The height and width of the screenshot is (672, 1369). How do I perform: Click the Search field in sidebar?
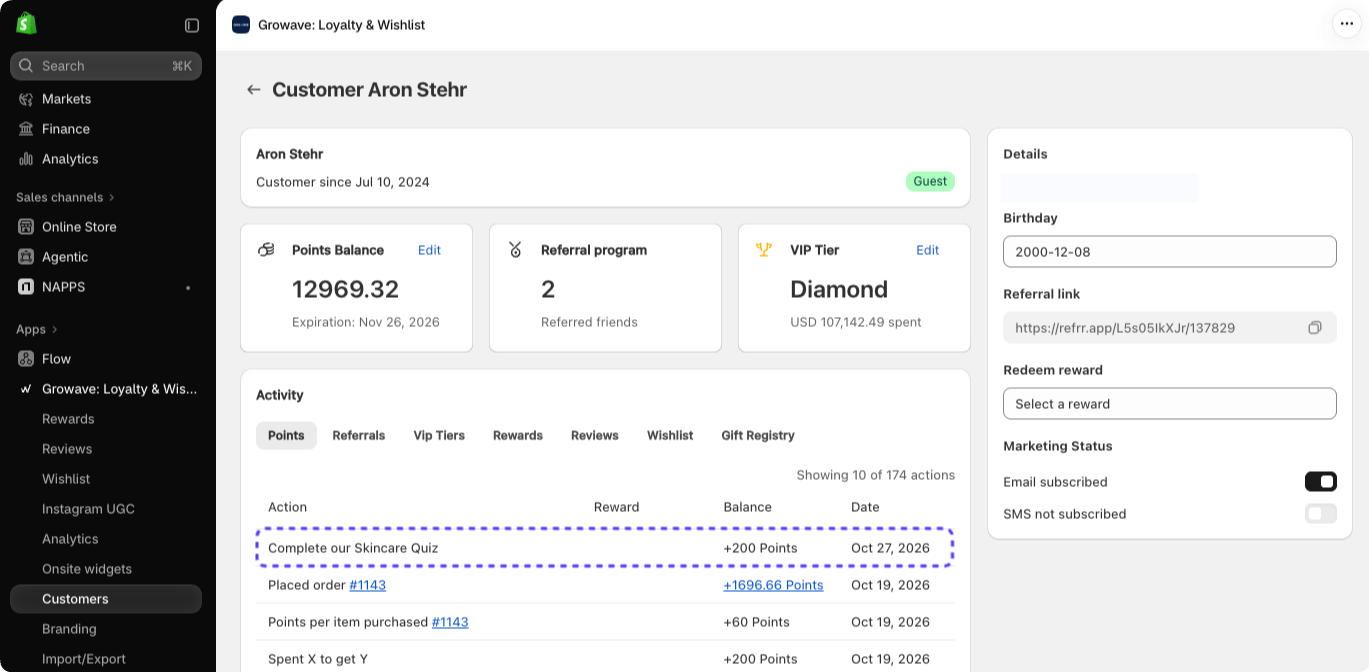[106, 66]
